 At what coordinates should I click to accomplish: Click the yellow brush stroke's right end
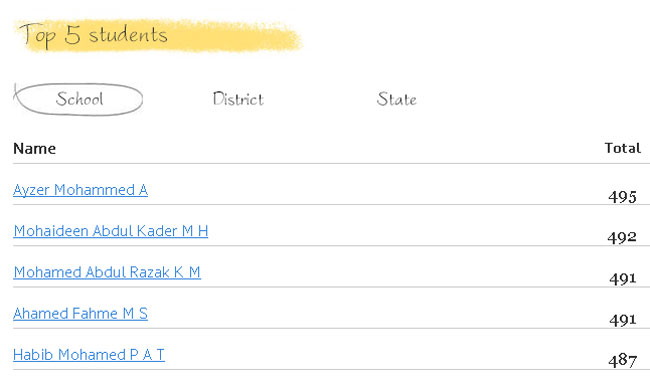click(x=290, y=38)
